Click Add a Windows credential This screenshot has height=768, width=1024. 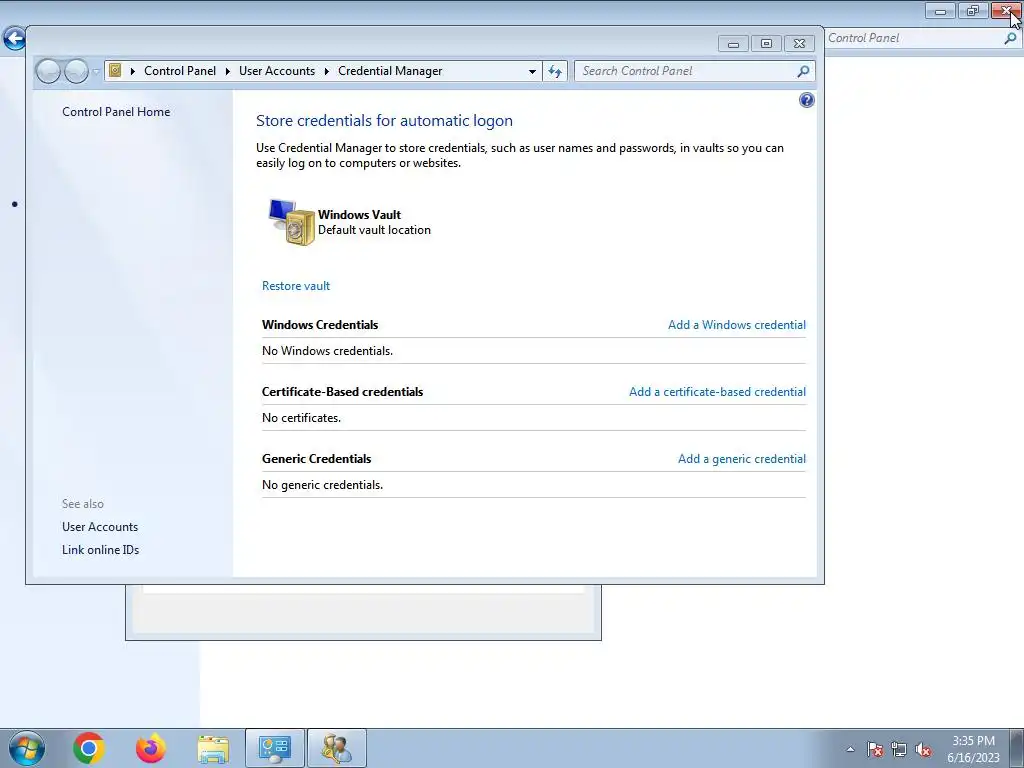click(737, 325)
